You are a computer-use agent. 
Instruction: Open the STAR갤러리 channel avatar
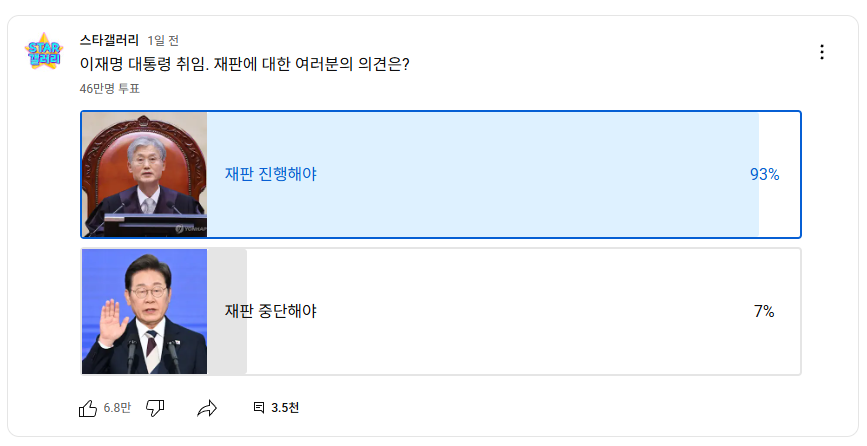pyautogui.click(x=44, y=51)
